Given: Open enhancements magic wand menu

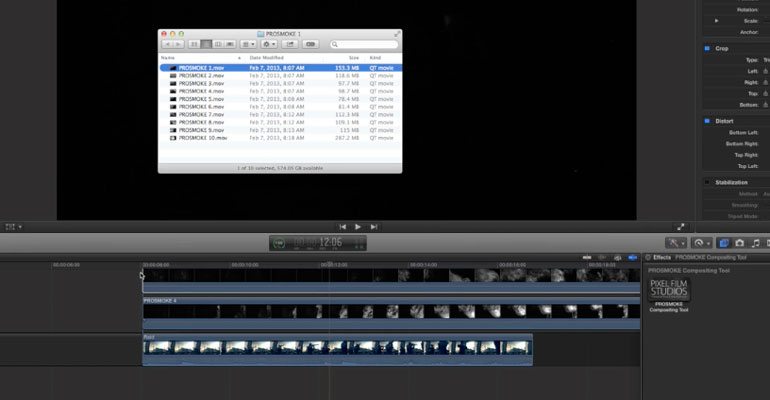Looking at the screenshot, I should tap(676, 243).
